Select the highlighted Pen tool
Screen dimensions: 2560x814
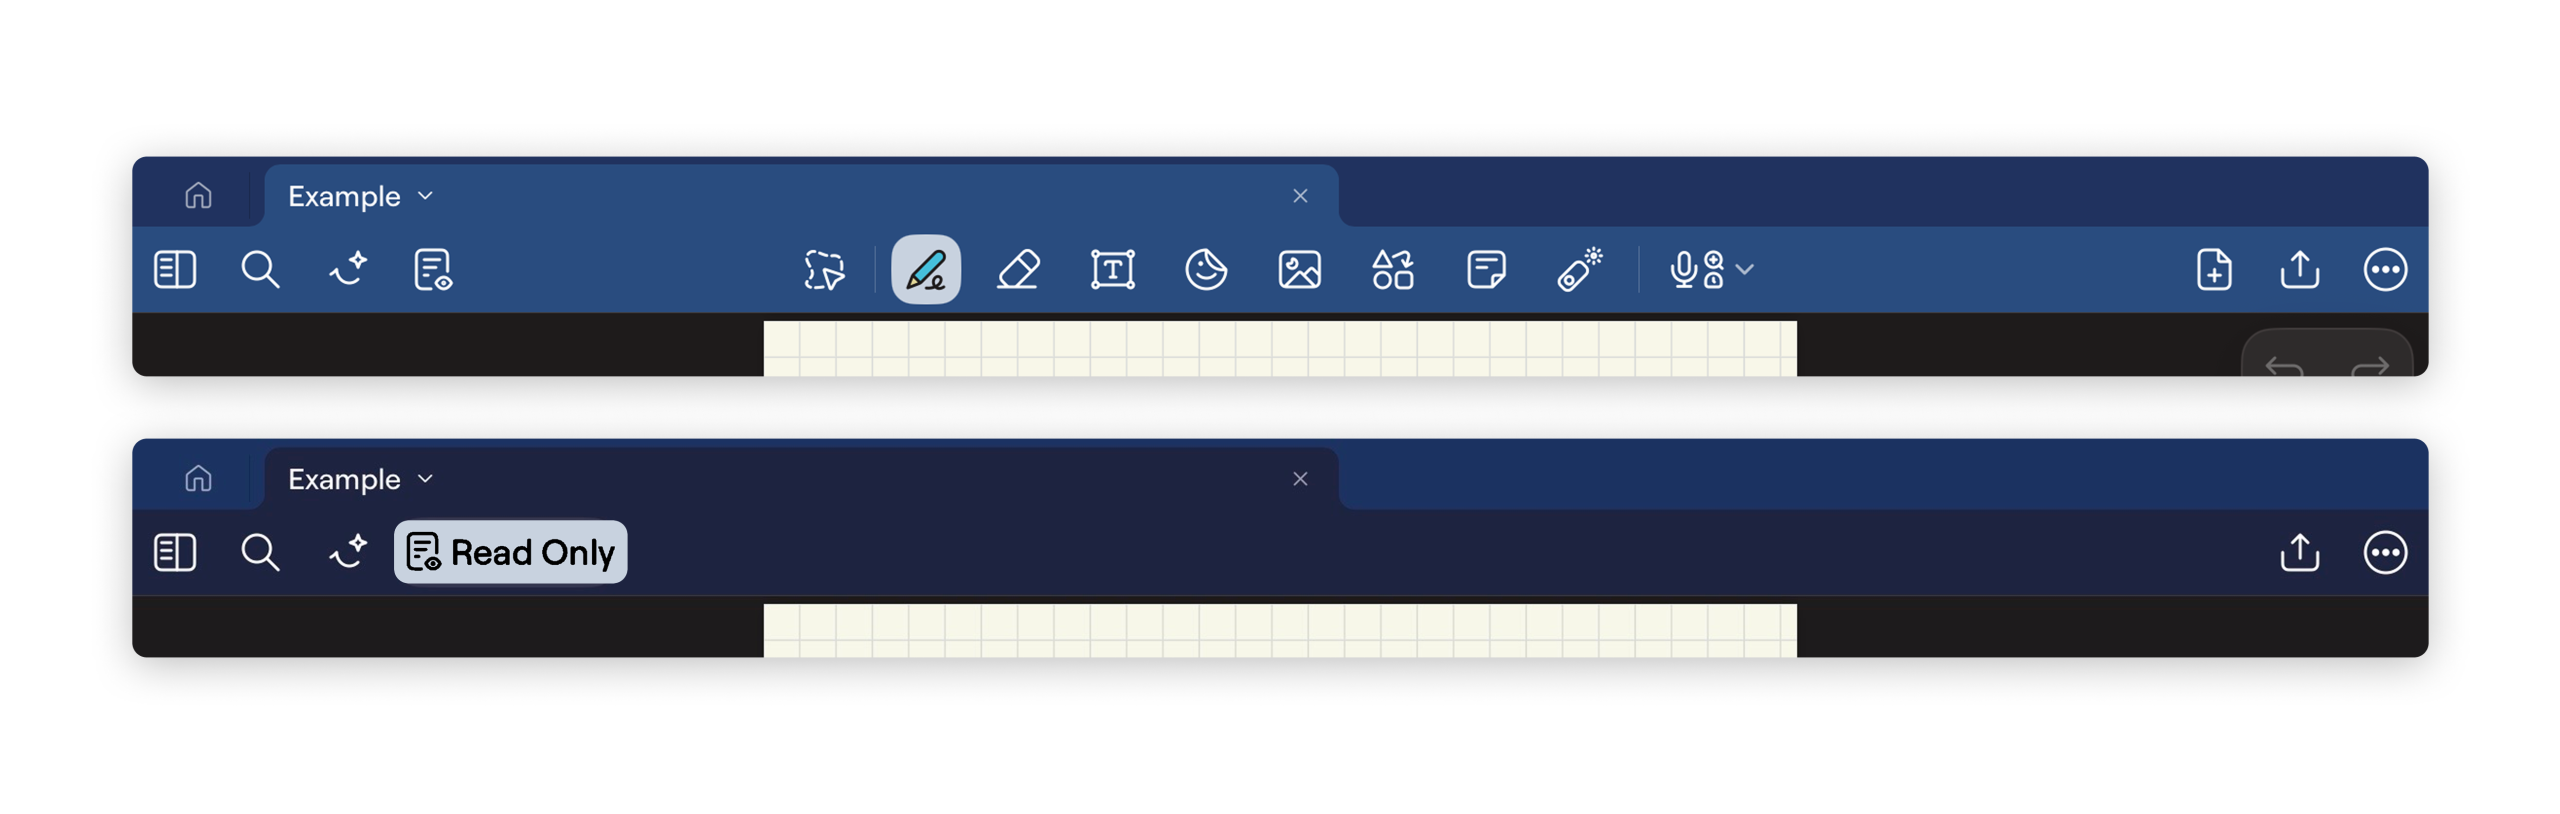tap(925, 269)
